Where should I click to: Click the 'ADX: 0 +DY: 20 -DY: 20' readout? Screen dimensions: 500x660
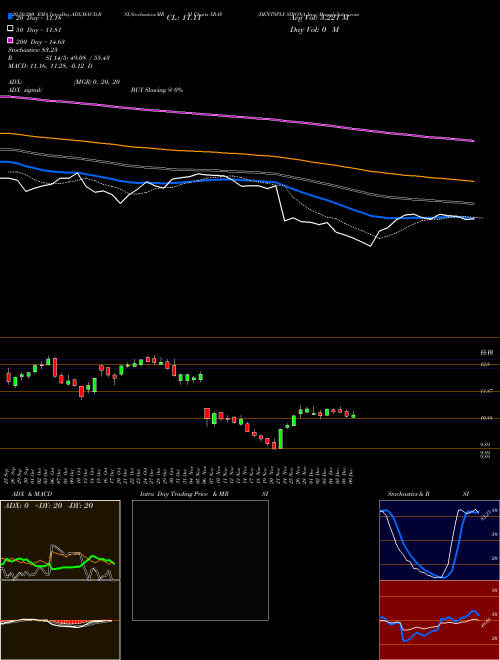pyautogui.click(x=48, y=506)
